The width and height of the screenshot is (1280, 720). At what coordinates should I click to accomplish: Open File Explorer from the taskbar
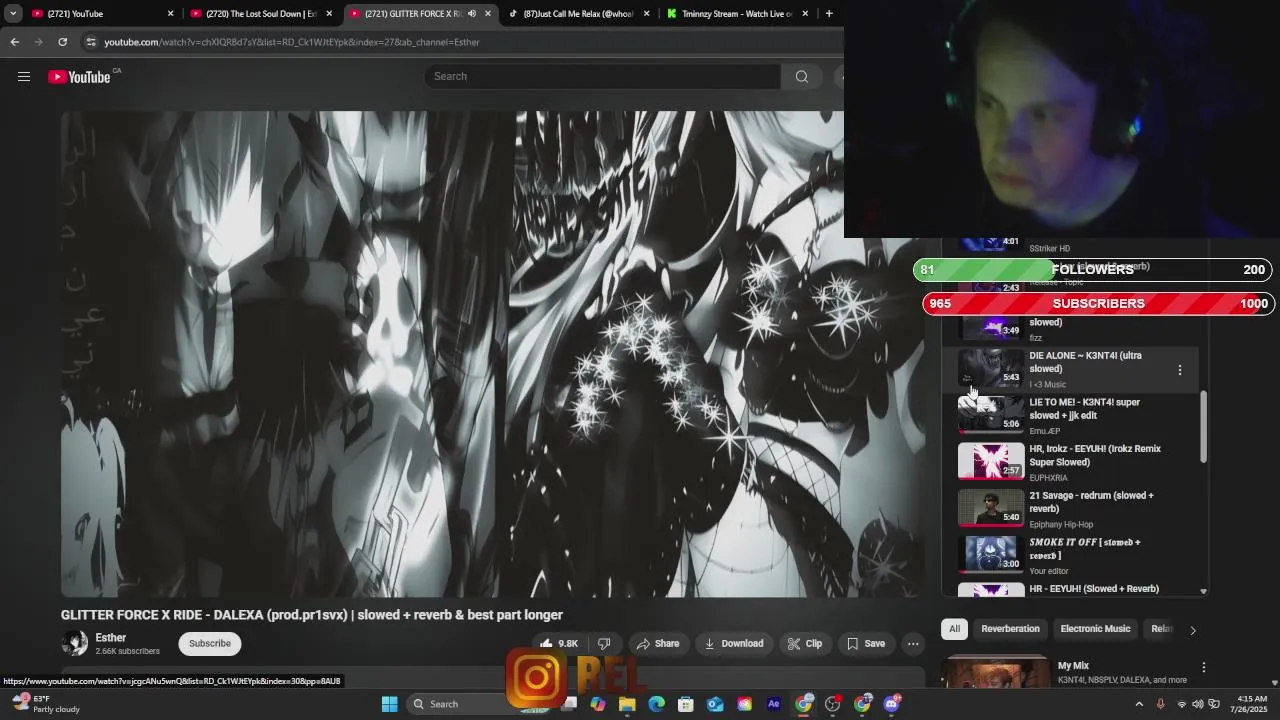(x=627, y=704)
